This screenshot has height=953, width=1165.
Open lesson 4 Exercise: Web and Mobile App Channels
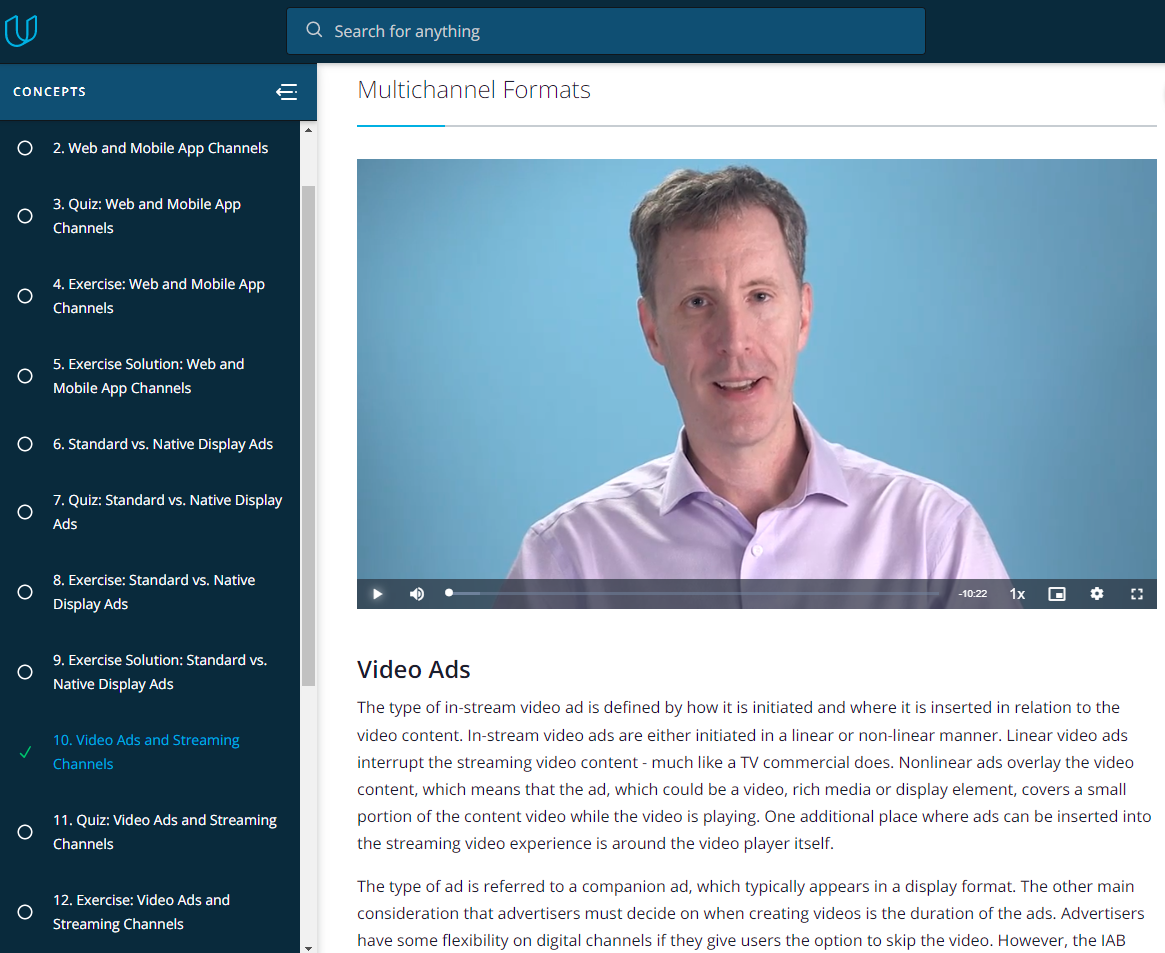159,296
